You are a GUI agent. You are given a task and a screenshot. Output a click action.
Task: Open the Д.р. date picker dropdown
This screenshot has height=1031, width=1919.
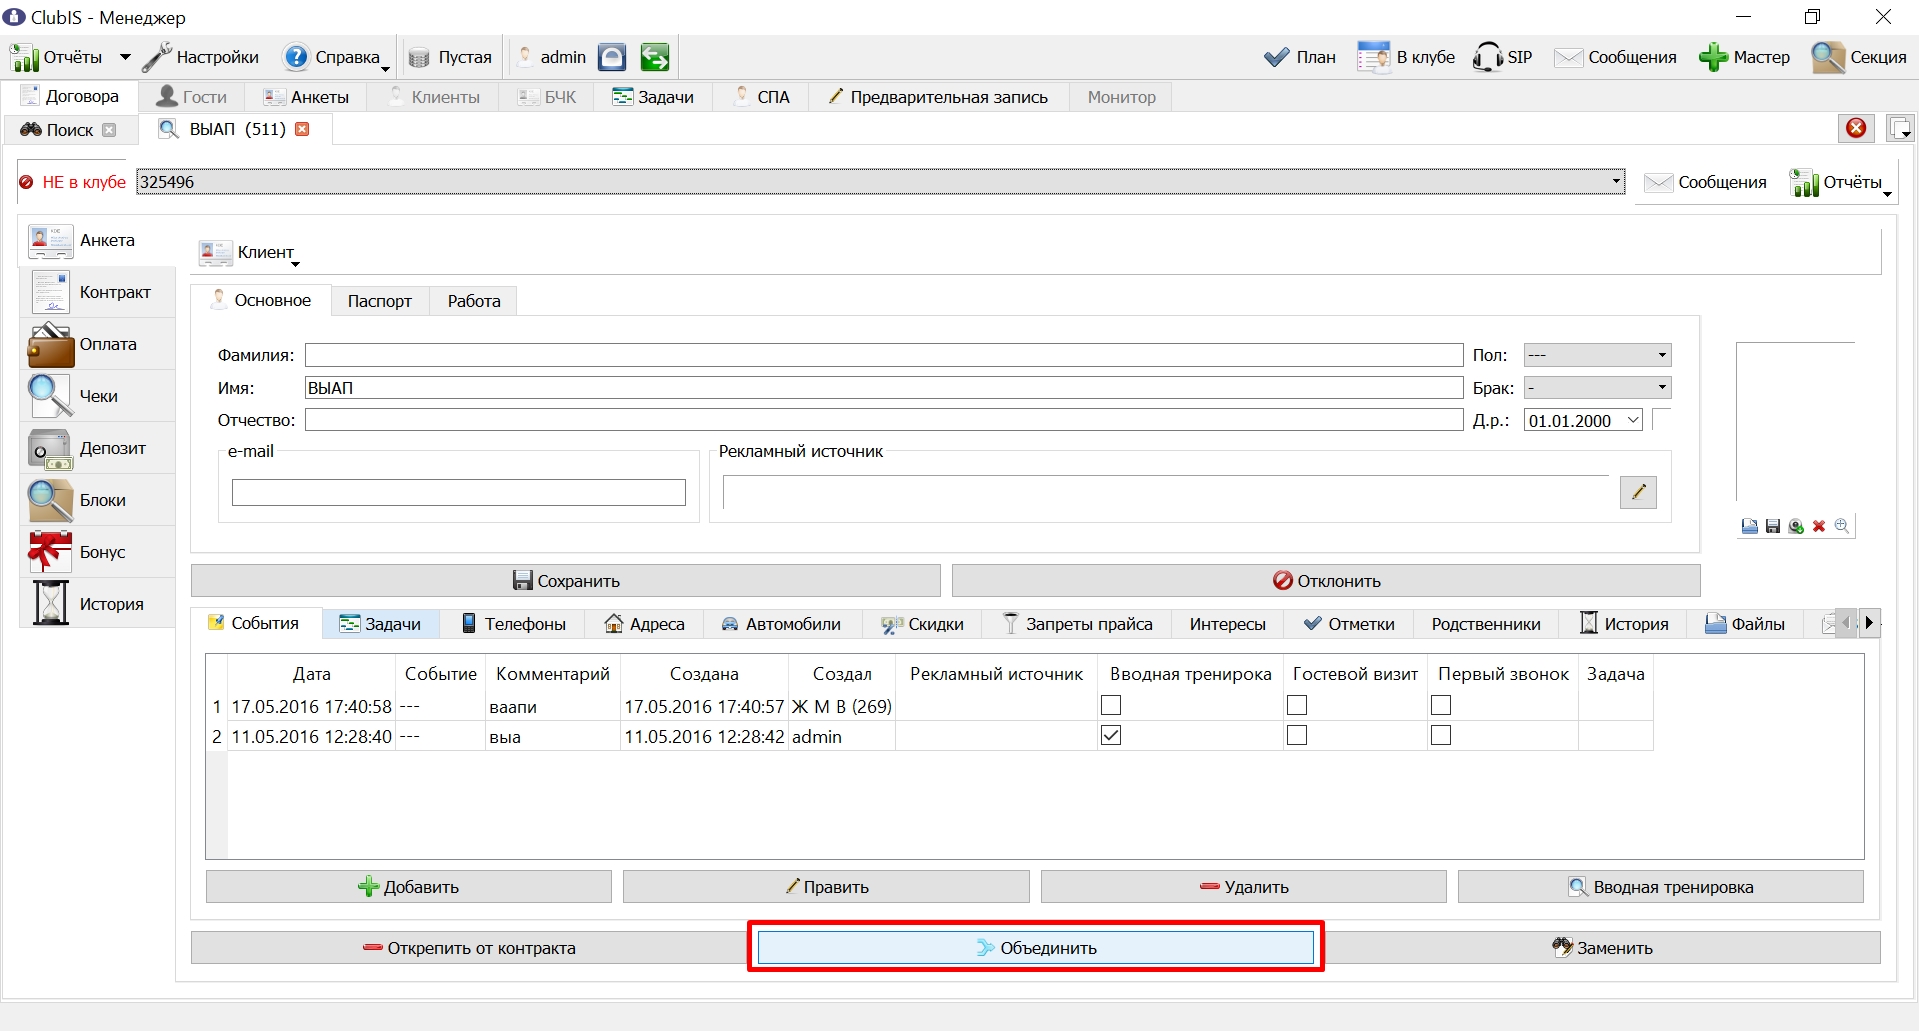pyautogui.click(x=1633, y=420)
